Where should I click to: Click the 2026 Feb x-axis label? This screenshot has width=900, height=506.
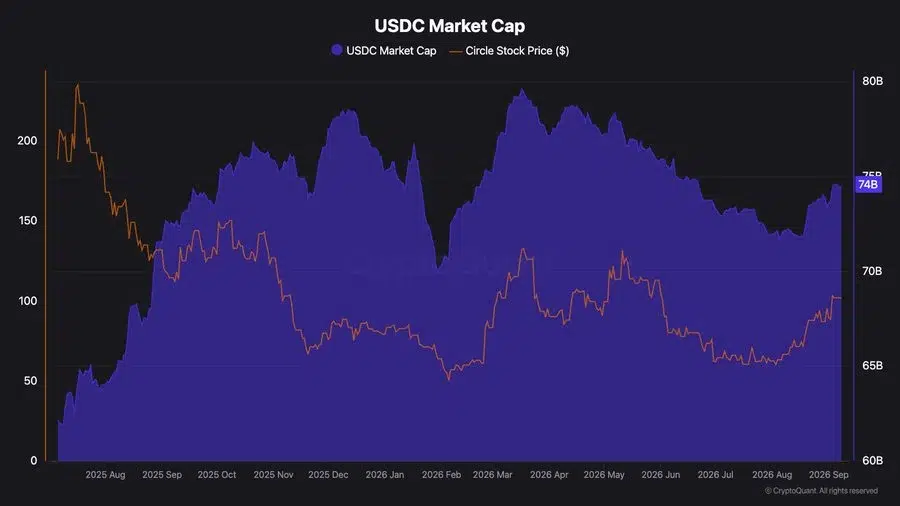pos(441,474)
